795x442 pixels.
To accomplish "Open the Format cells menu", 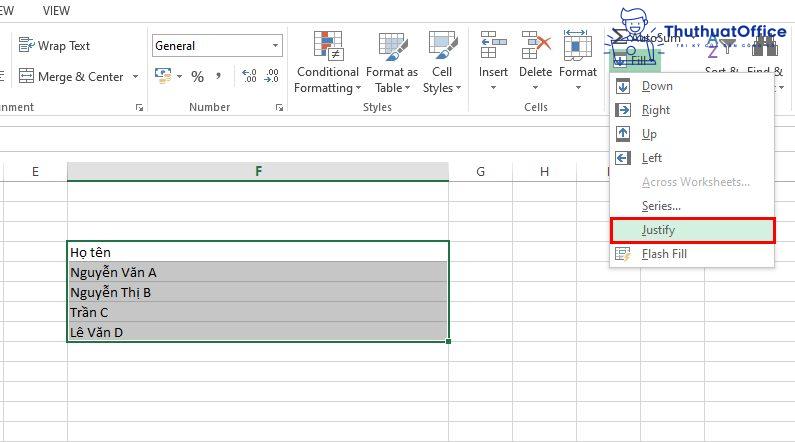I will pos(577,61).
